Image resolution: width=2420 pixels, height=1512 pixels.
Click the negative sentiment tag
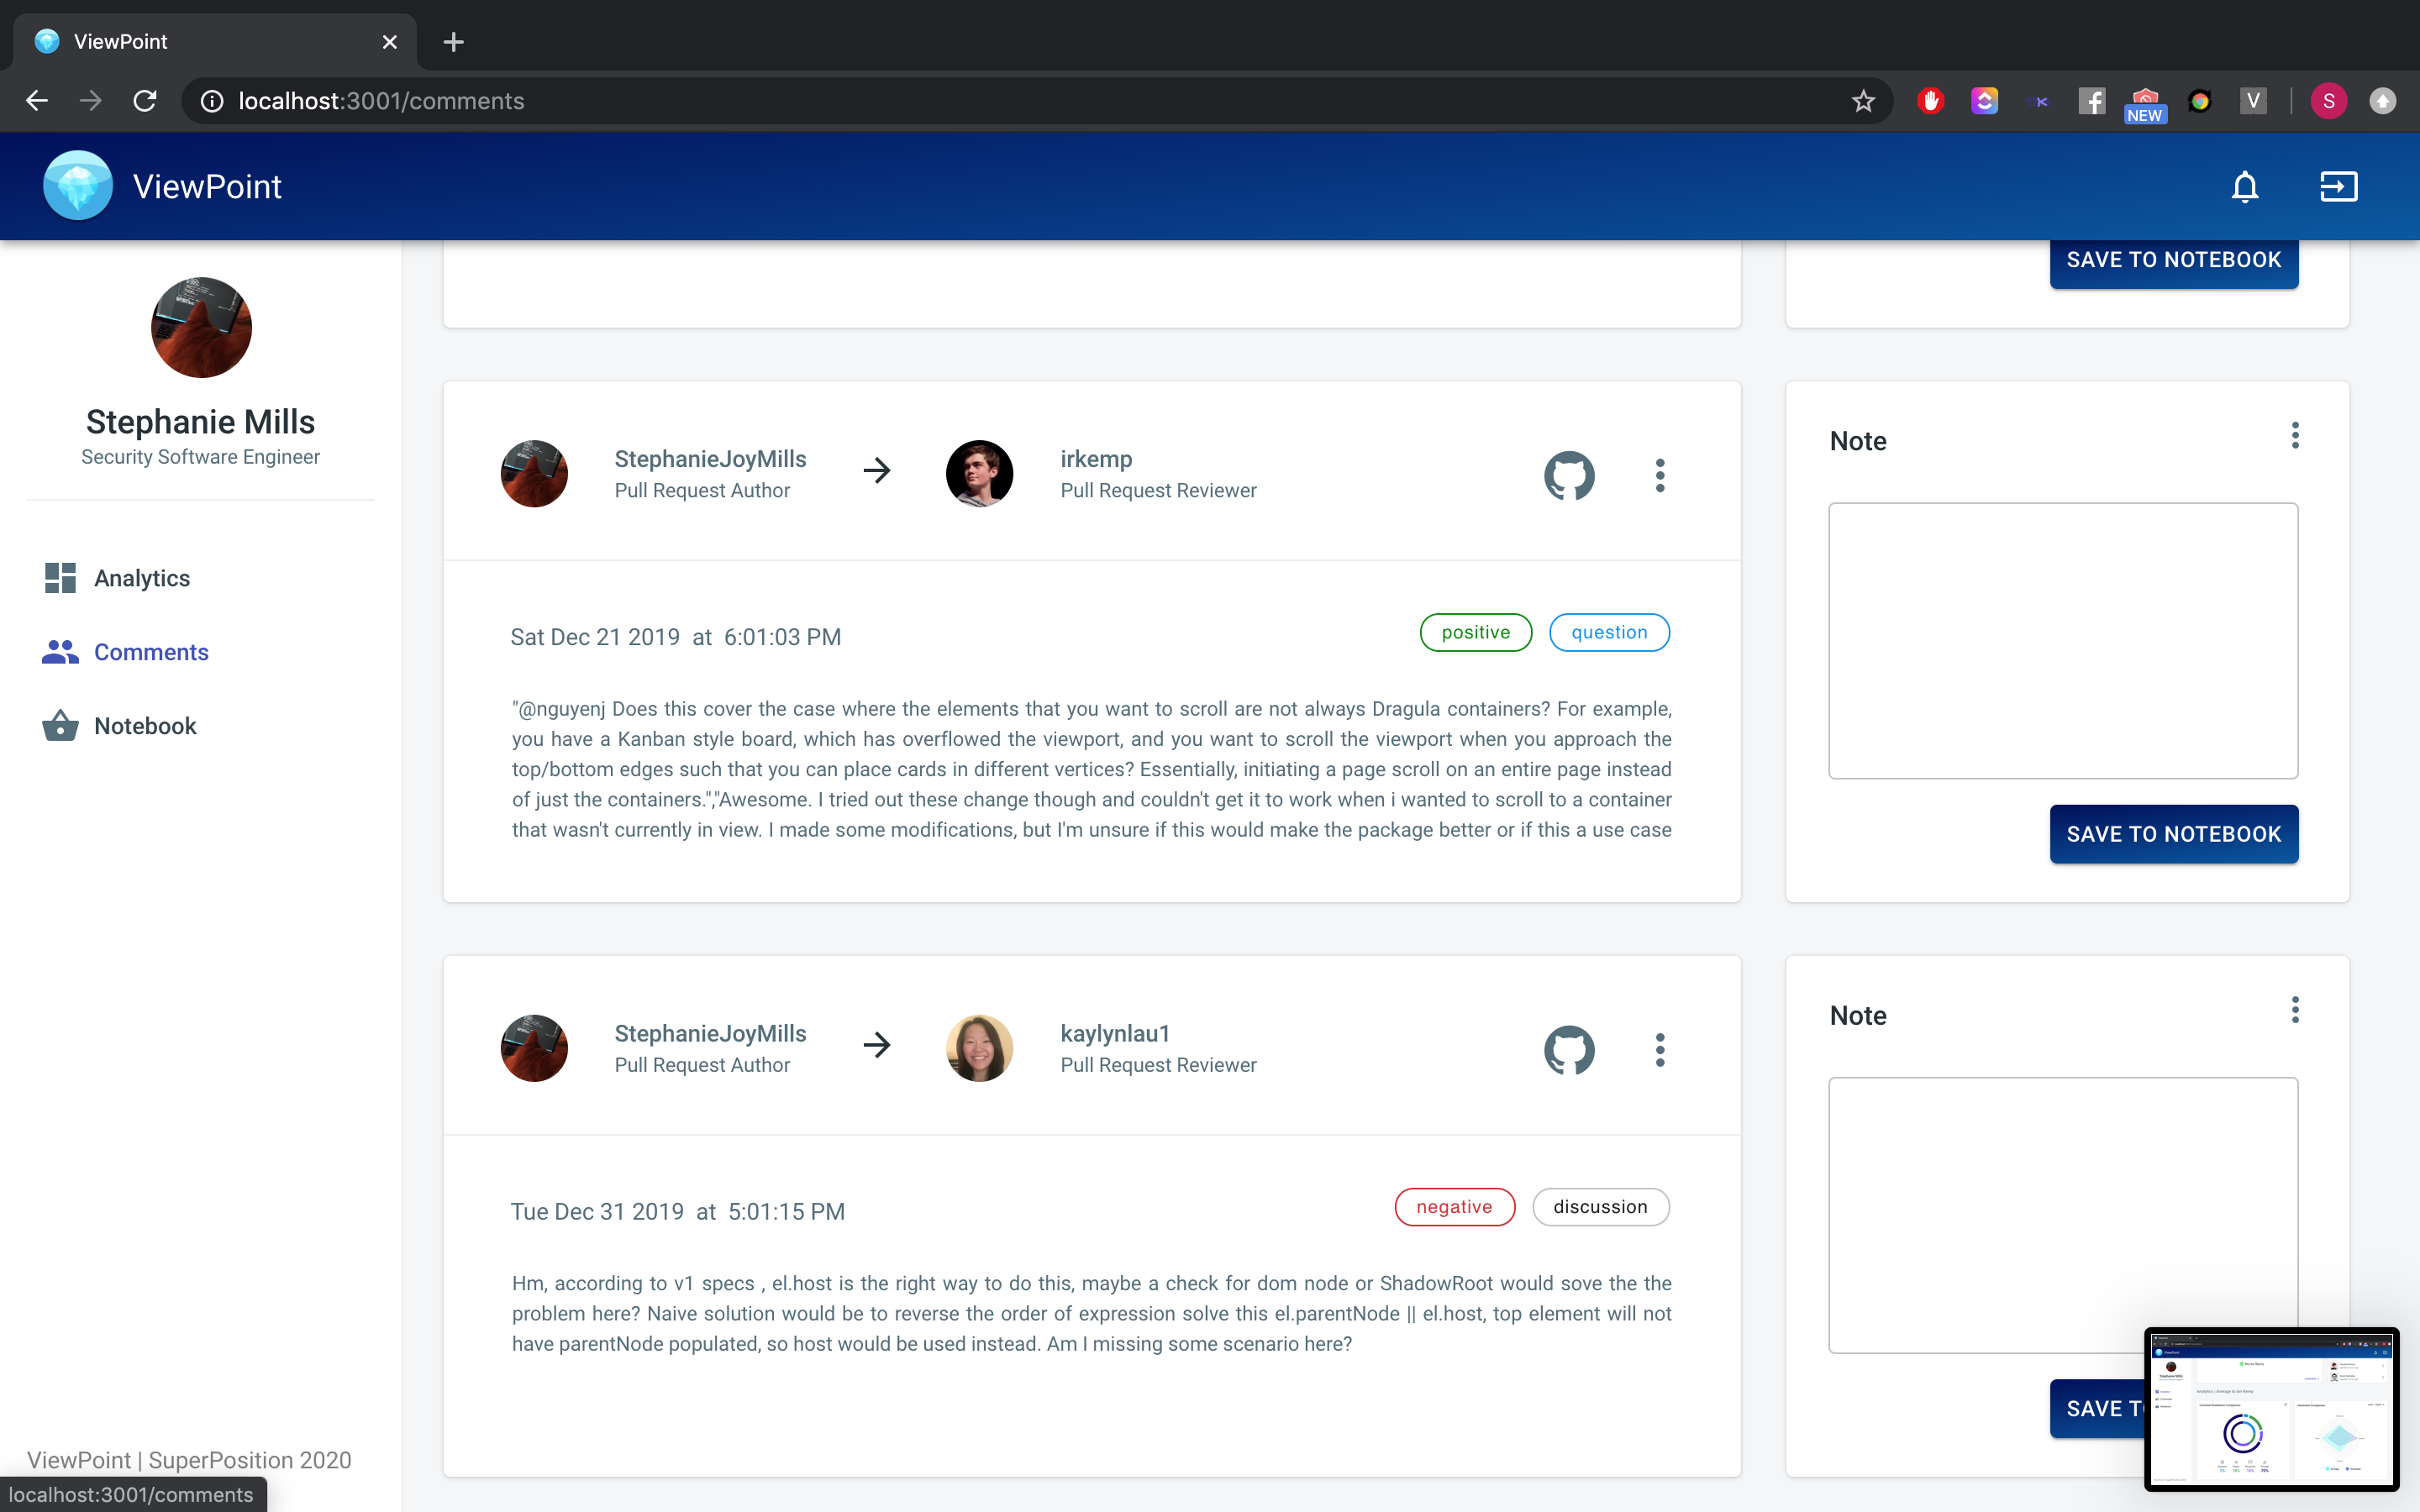[1454, 1207]
